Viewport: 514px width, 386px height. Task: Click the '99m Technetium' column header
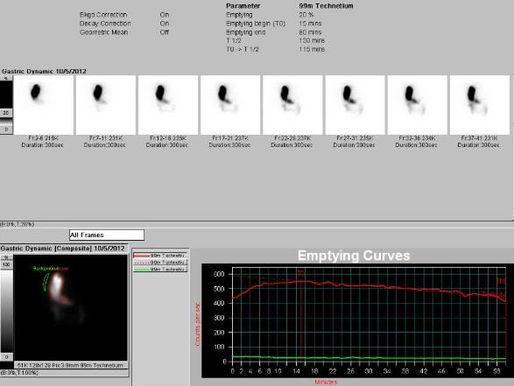click(x=326, y=6)
